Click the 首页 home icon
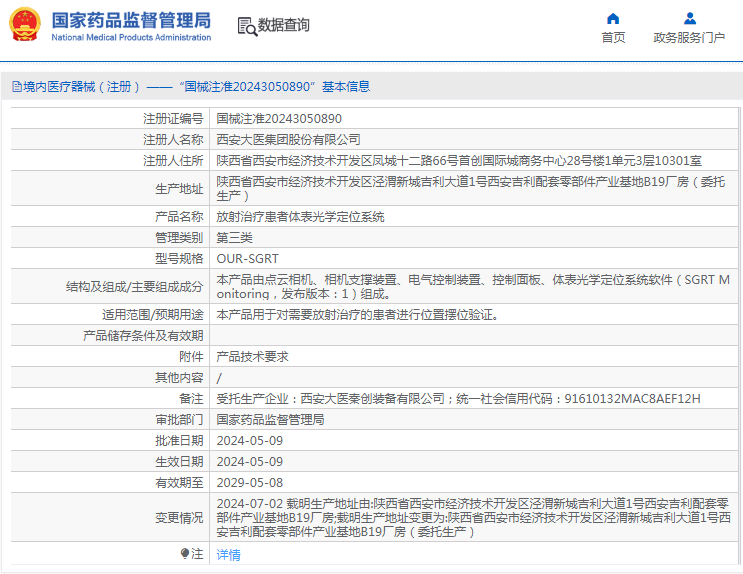The width and height of the screenshot is (743, 574). (x=613, y=18)
